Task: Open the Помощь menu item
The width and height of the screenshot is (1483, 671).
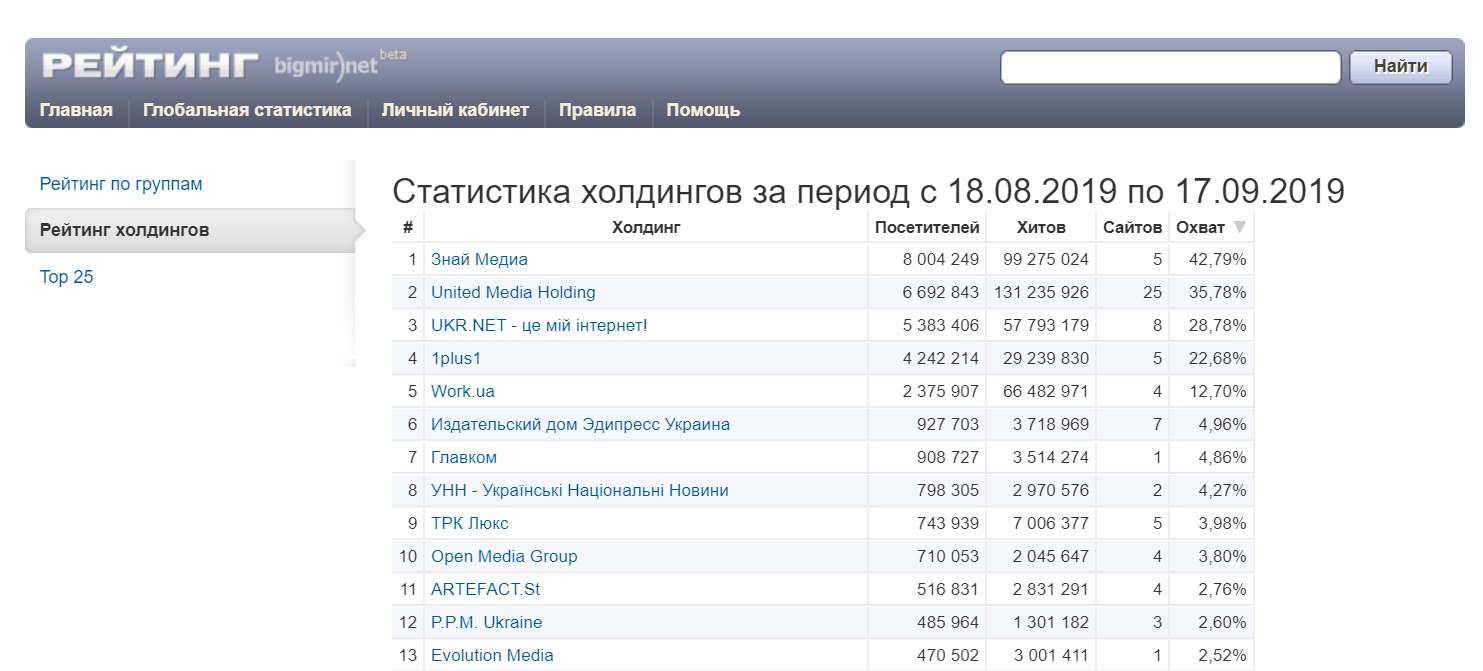Action: [x=703, y=110]
